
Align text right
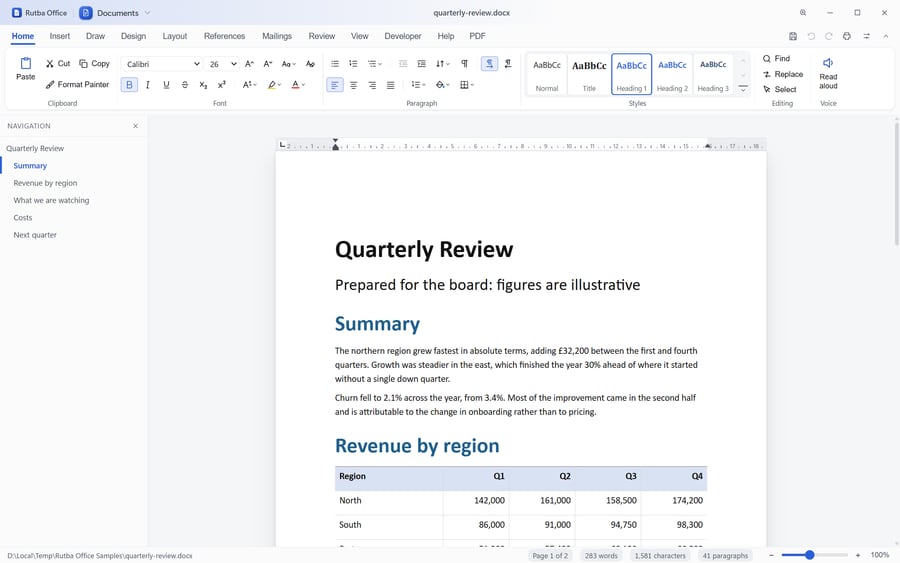(x=372, y=85)
